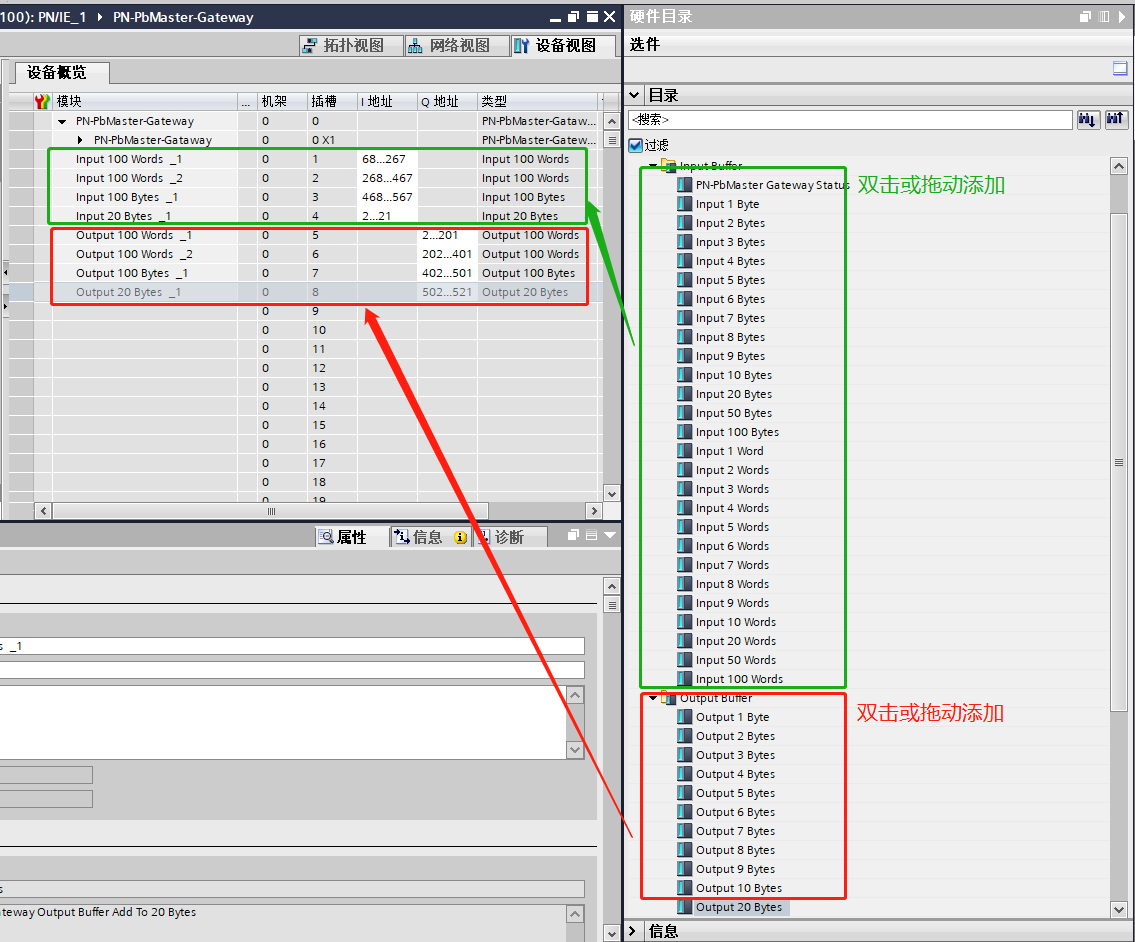Select the Input 100 Bytes module icon
Screen dimensions: 1135x942
pyautogui.click(x=685, y=432)
